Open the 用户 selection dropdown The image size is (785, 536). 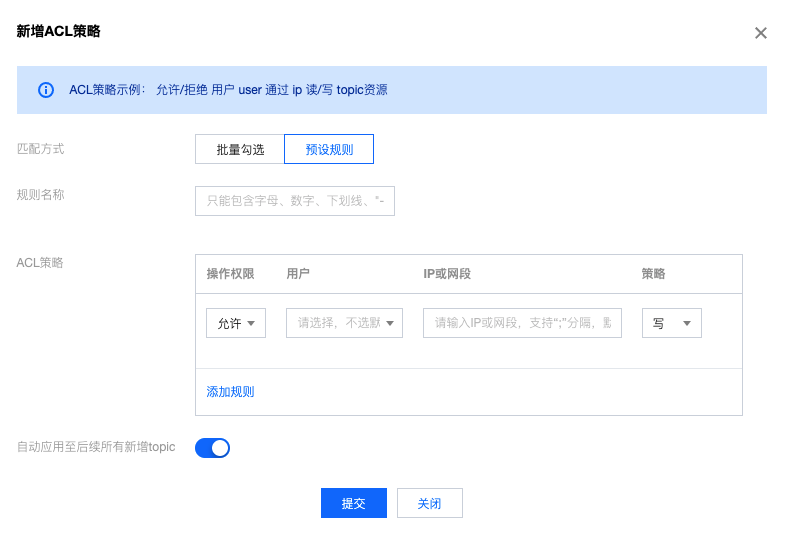click(x=344, y=323)
